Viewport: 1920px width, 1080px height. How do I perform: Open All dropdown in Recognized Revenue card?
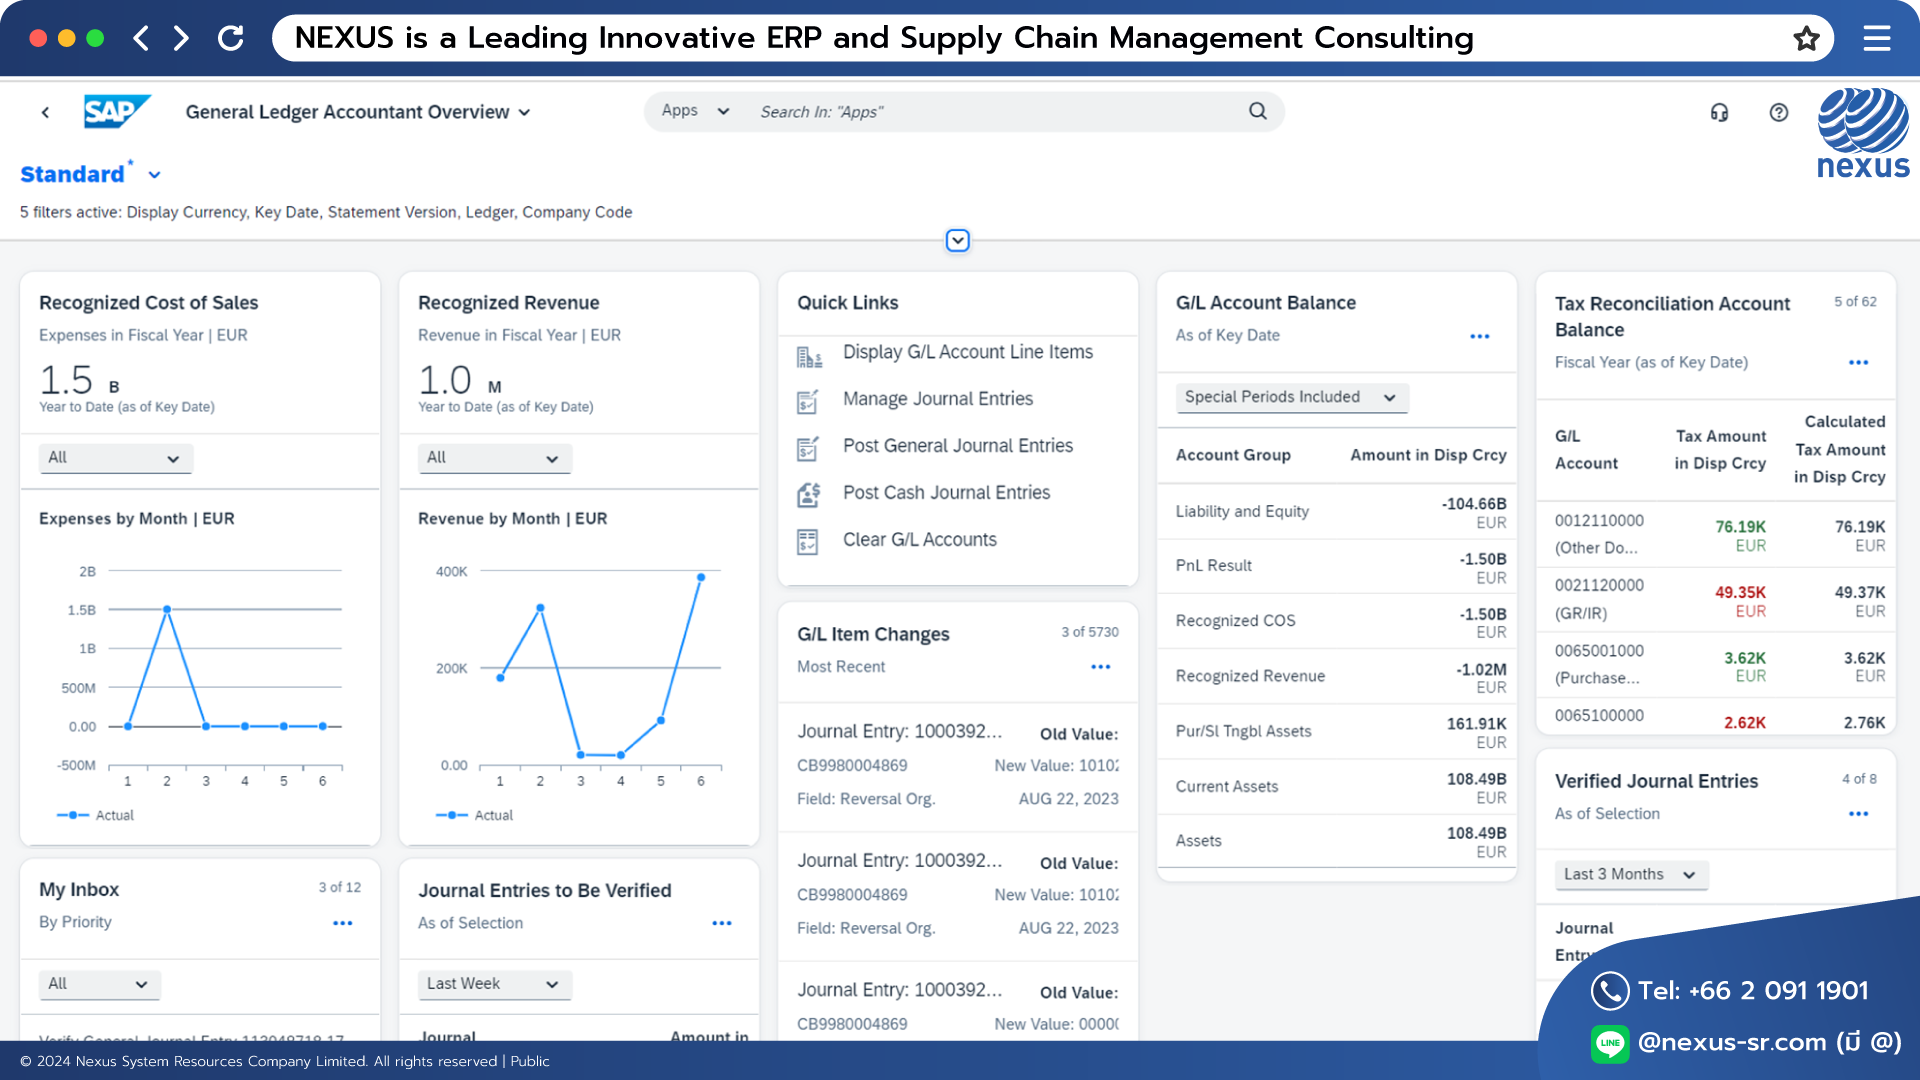pyautogui.click(x=495, y=458)
